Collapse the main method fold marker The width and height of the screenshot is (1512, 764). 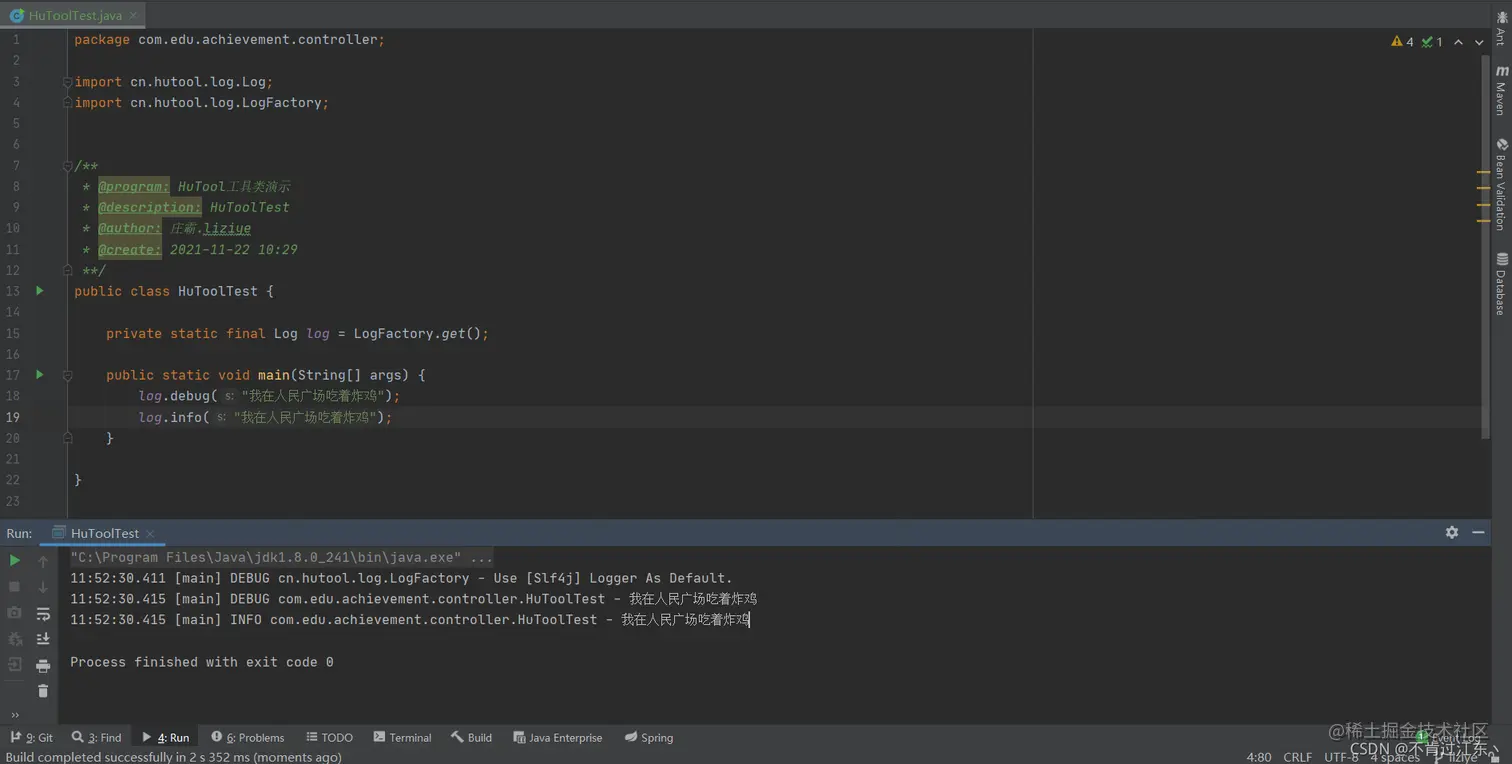pyautogui.click(x=67, y=376)
